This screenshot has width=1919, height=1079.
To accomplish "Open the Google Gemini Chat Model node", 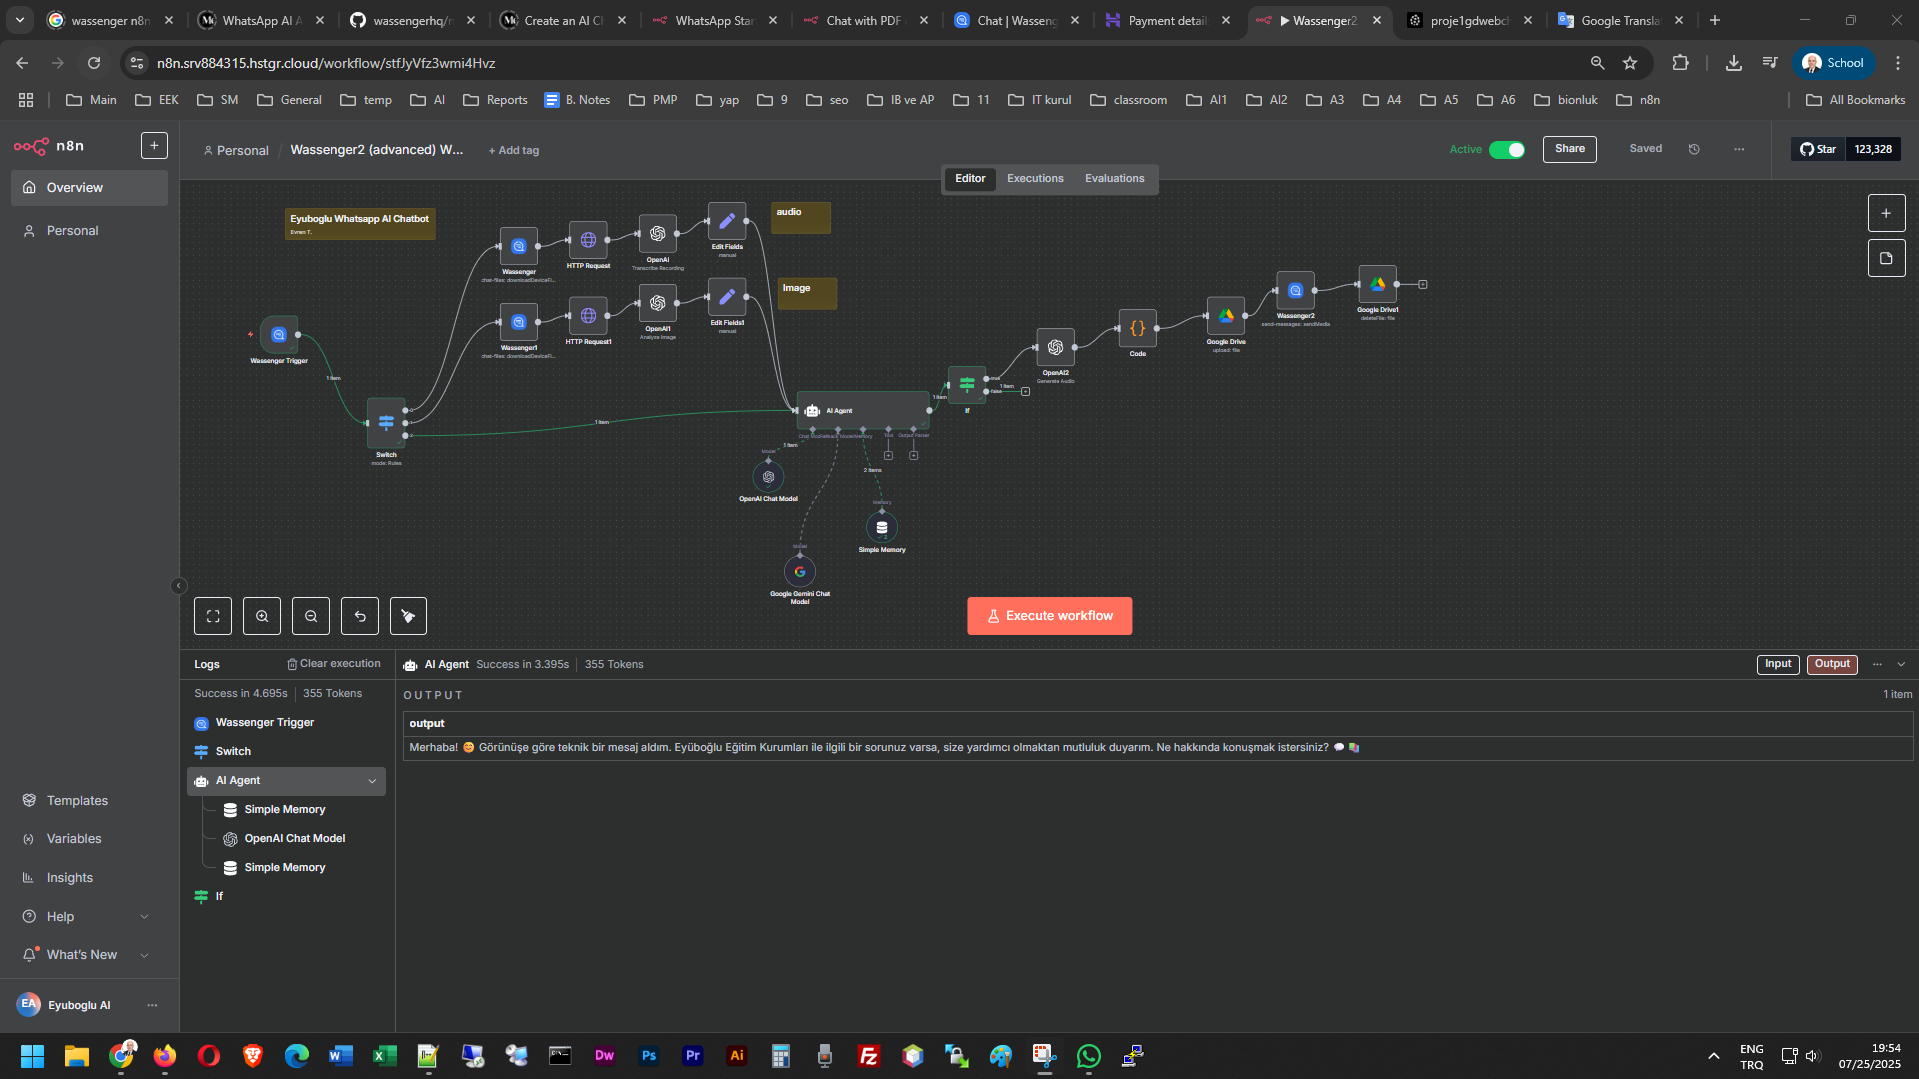I will click(x=799, y=572).
